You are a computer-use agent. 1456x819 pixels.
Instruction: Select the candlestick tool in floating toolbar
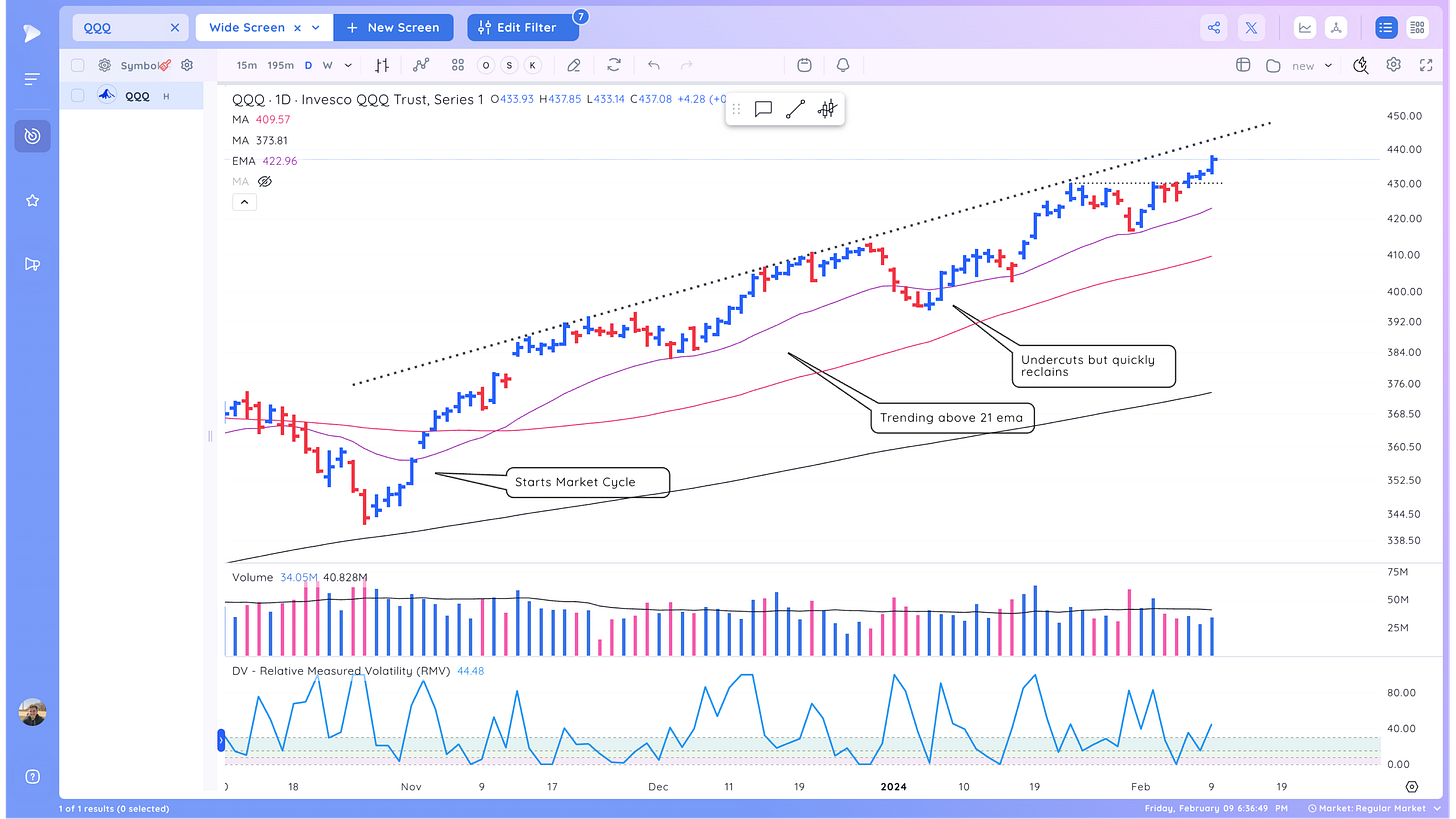pyautogui.click(x=826, y=109)
